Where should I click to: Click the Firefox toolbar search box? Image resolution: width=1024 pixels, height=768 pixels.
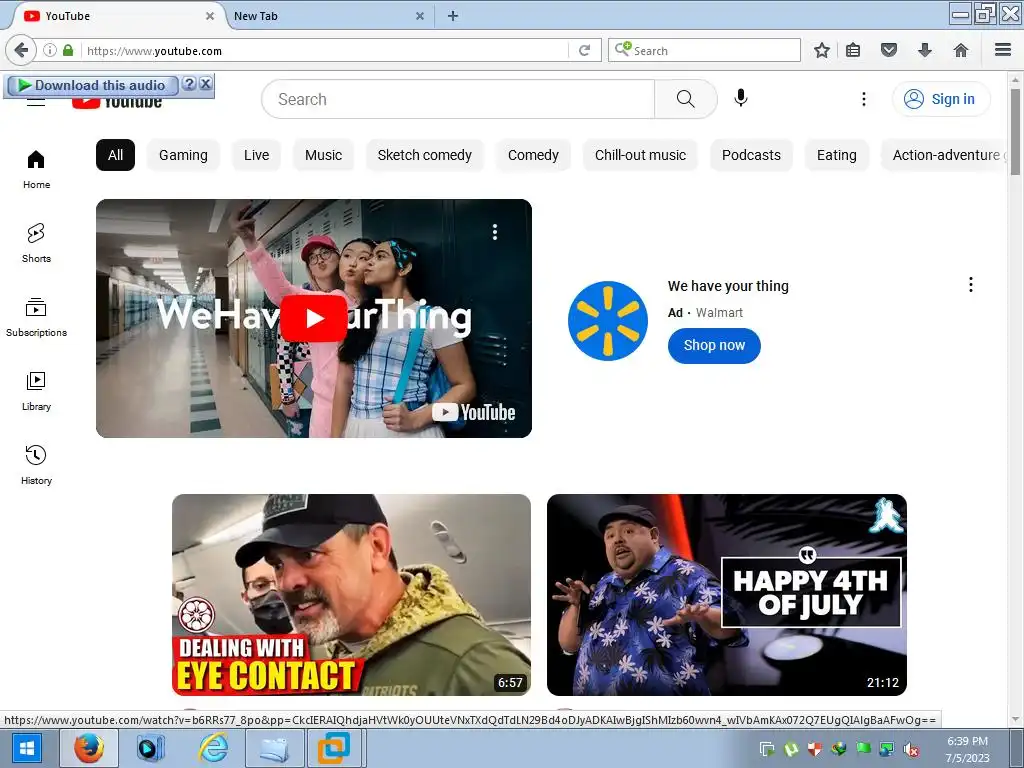[704, 50]
